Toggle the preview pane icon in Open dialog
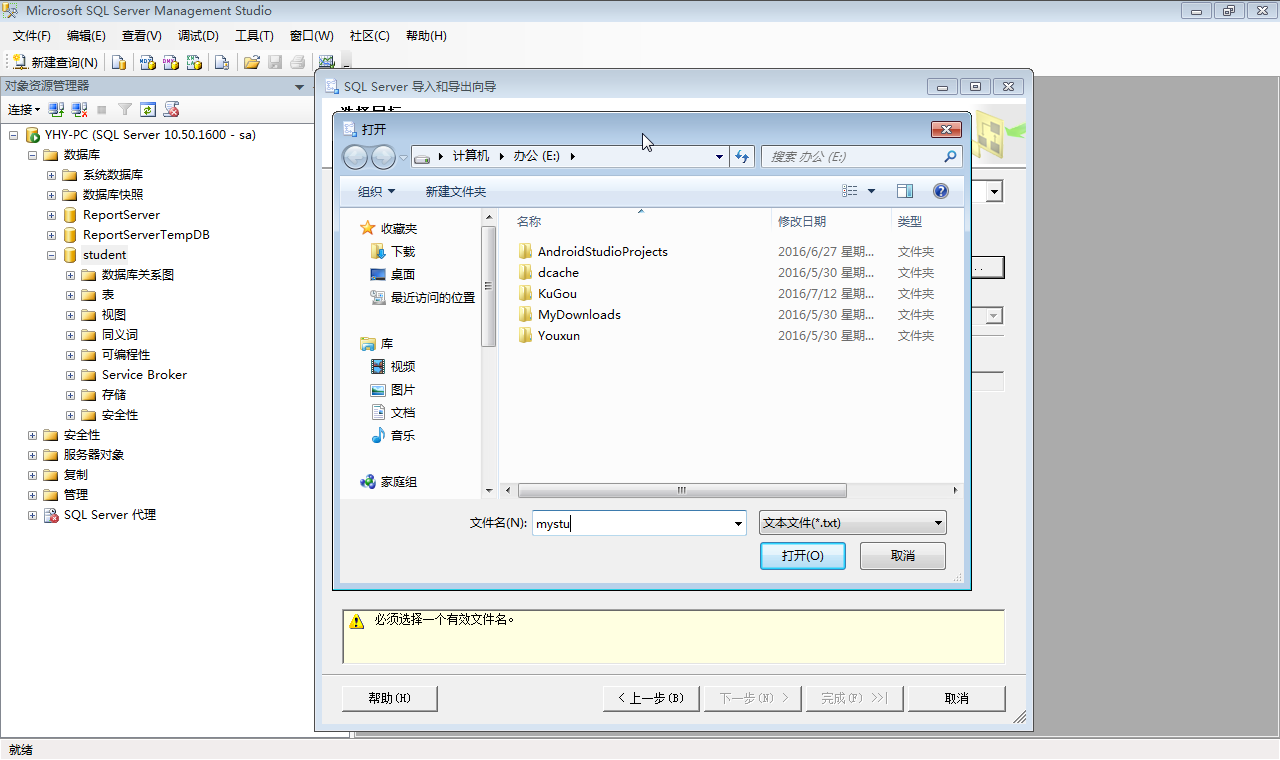The width and height of the screenshot is (1280, 760). pyautogui.click(x=905, y=191)
